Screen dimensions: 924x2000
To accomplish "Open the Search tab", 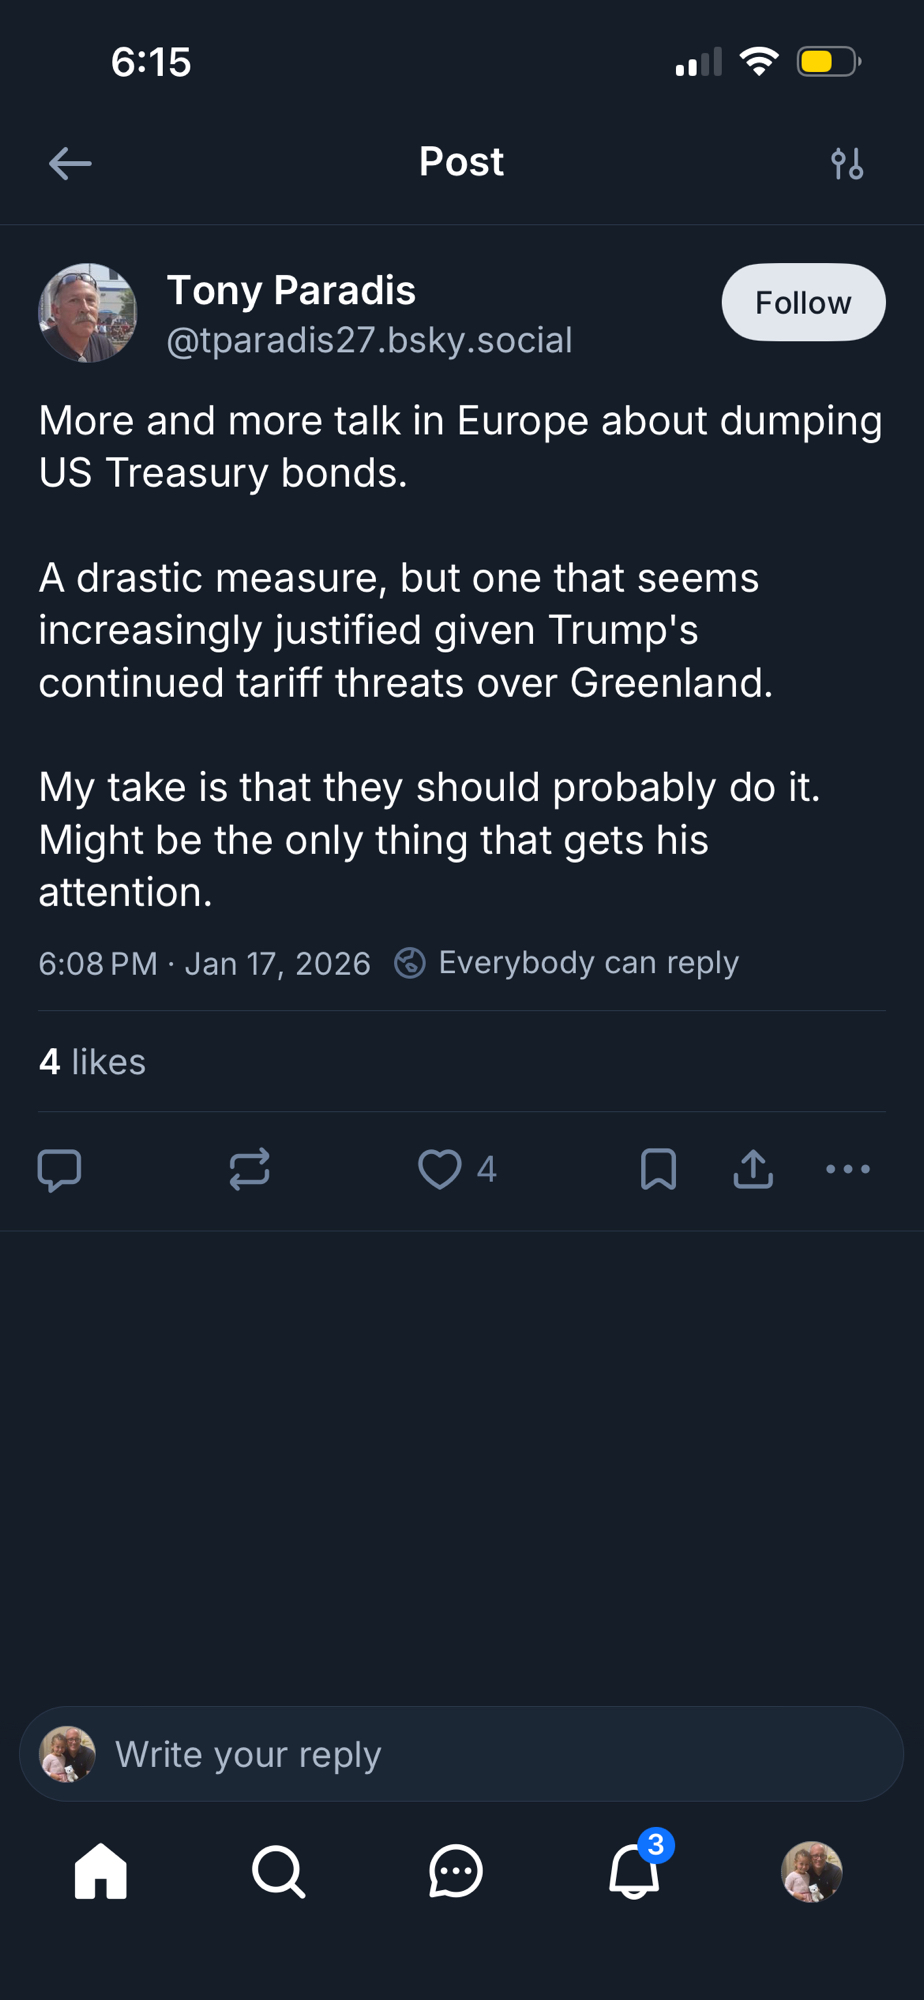I will pyautogui.click(x=278, y=1871).
